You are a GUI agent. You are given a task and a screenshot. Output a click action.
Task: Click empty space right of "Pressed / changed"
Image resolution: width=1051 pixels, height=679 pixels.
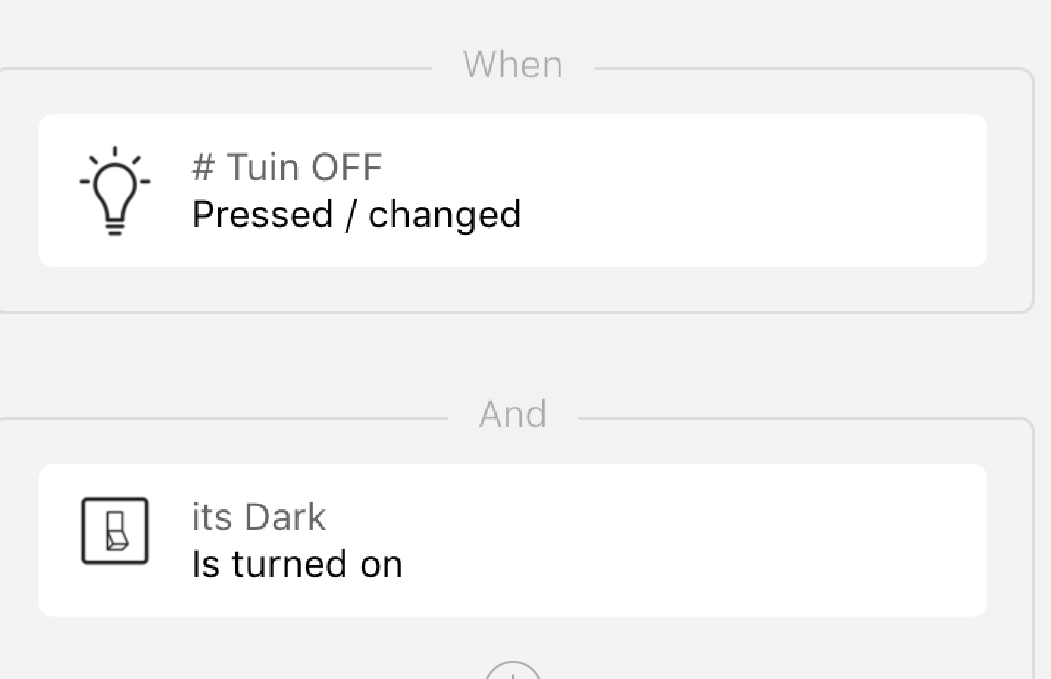[x=750, y=214]
